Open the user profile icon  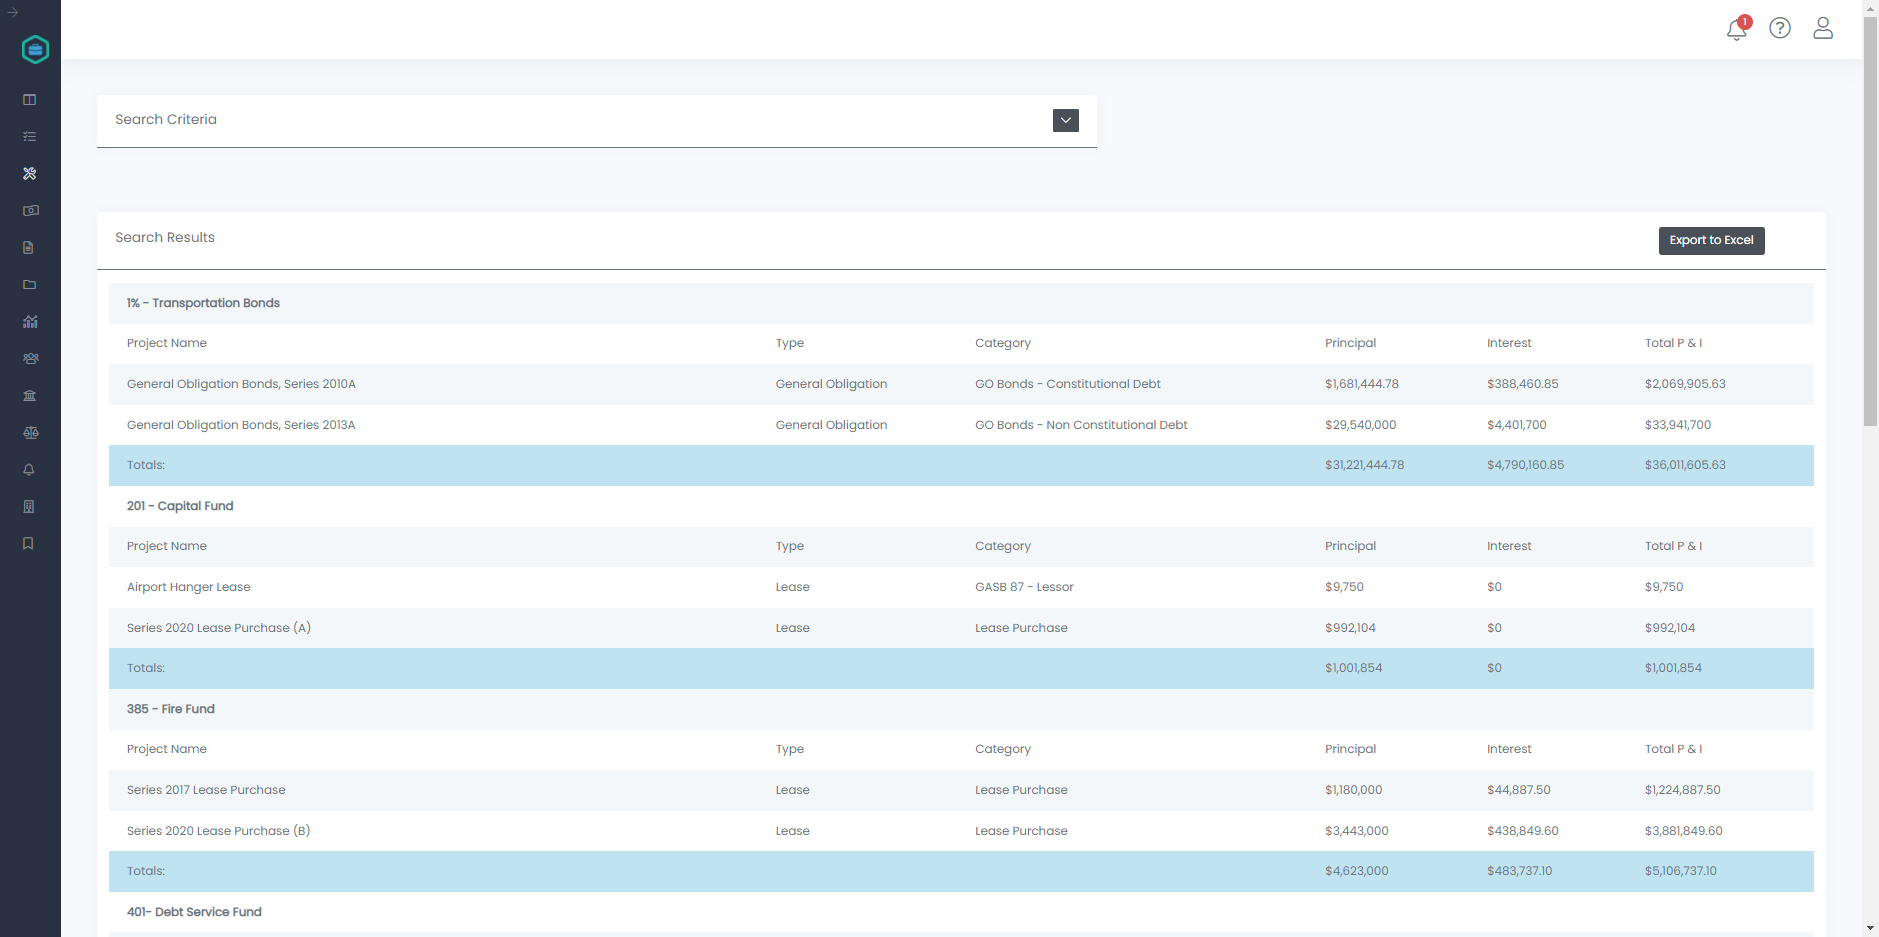pos(1822,28)
